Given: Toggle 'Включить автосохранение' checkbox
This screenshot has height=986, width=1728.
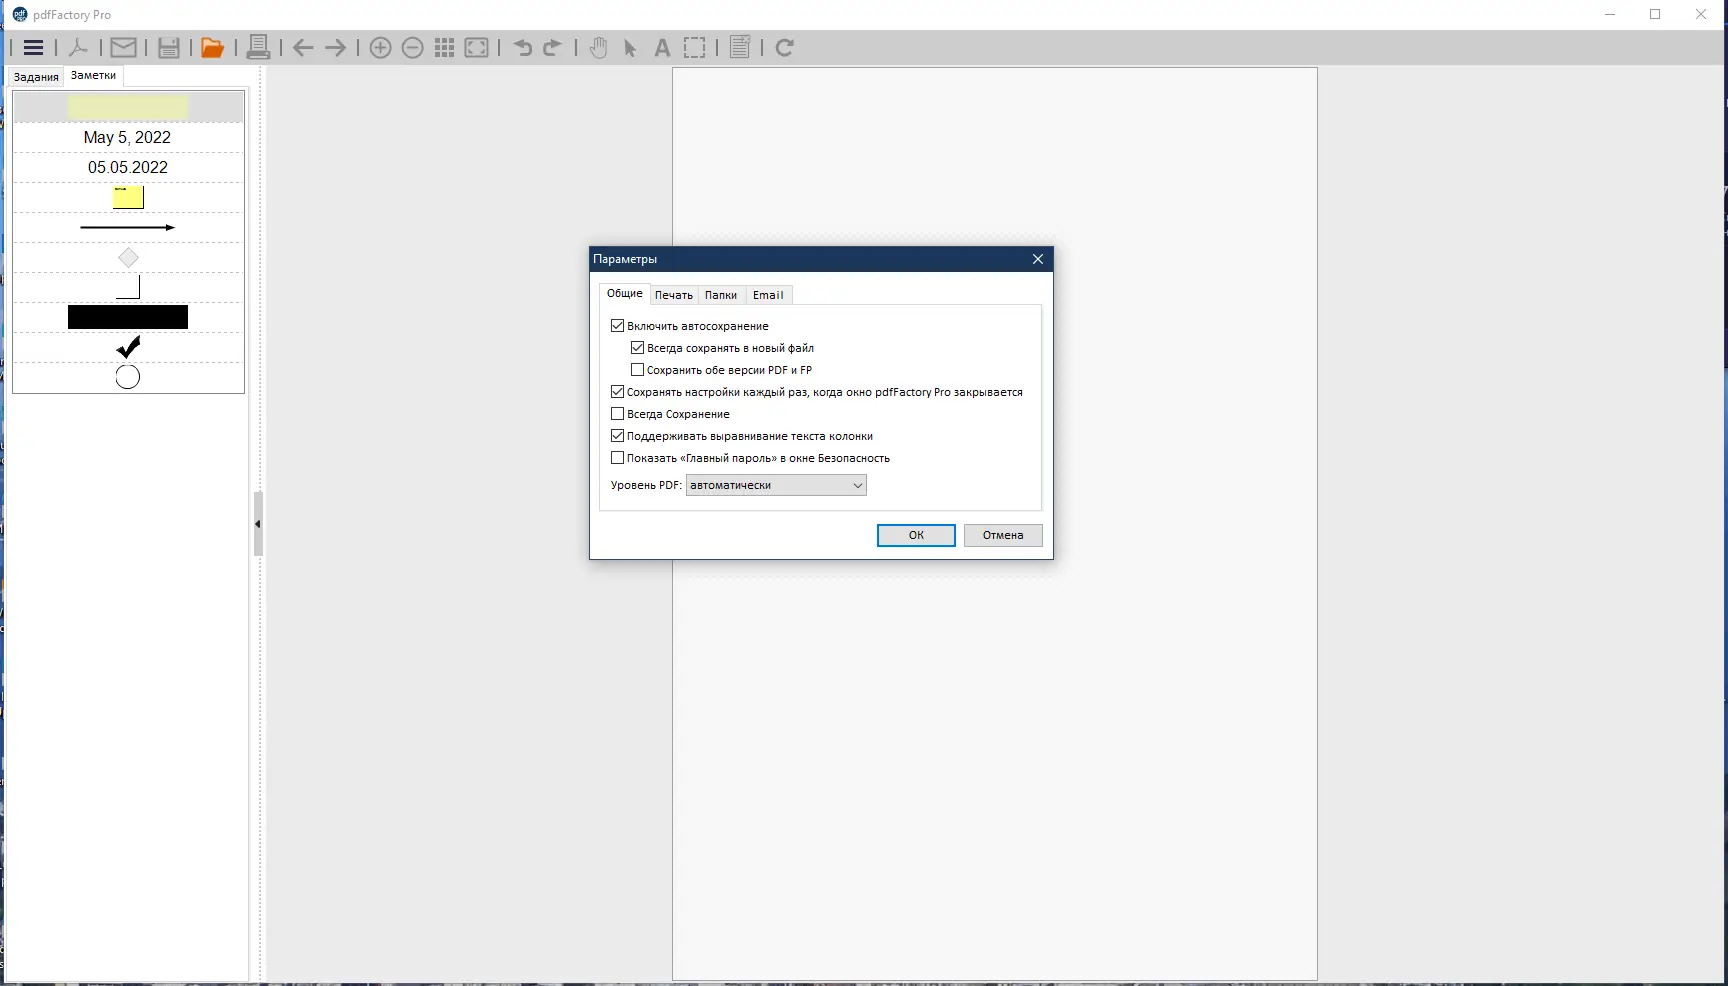Looking at the screenshot, I should (x=617, y=326).
